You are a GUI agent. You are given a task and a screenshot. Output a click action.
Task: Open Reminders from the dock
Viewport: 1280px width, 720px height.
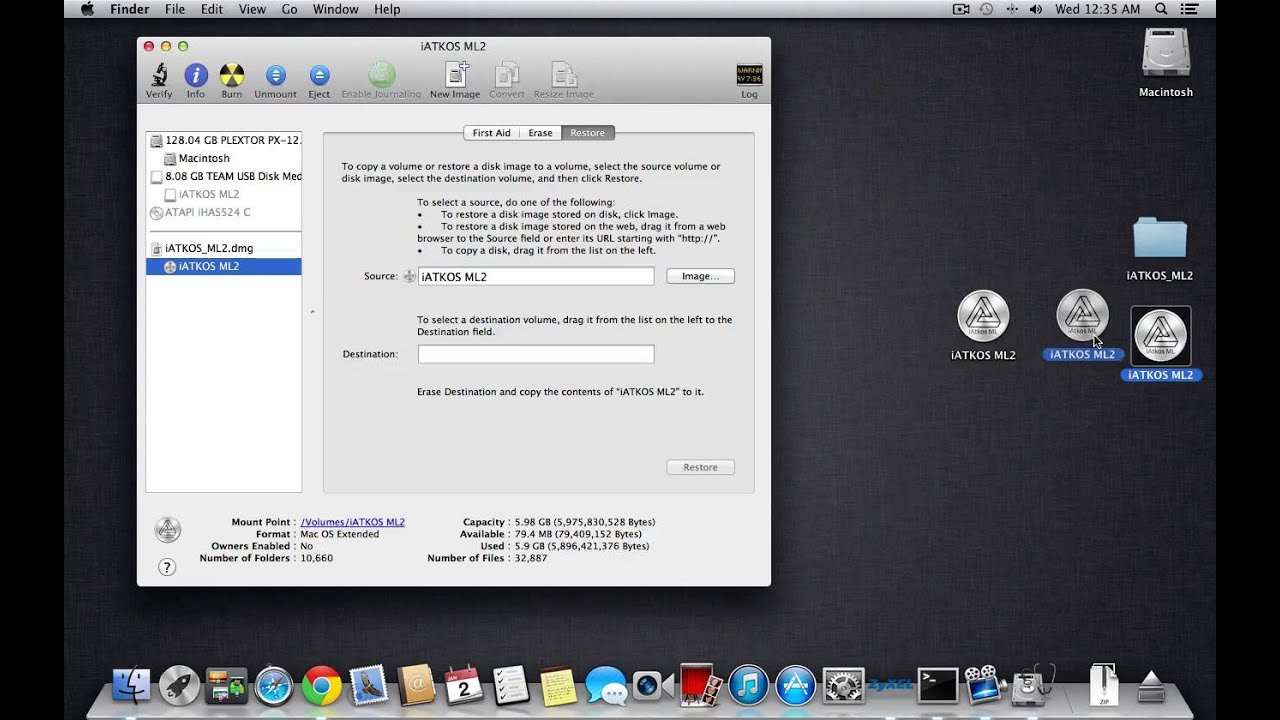(511, 685)
